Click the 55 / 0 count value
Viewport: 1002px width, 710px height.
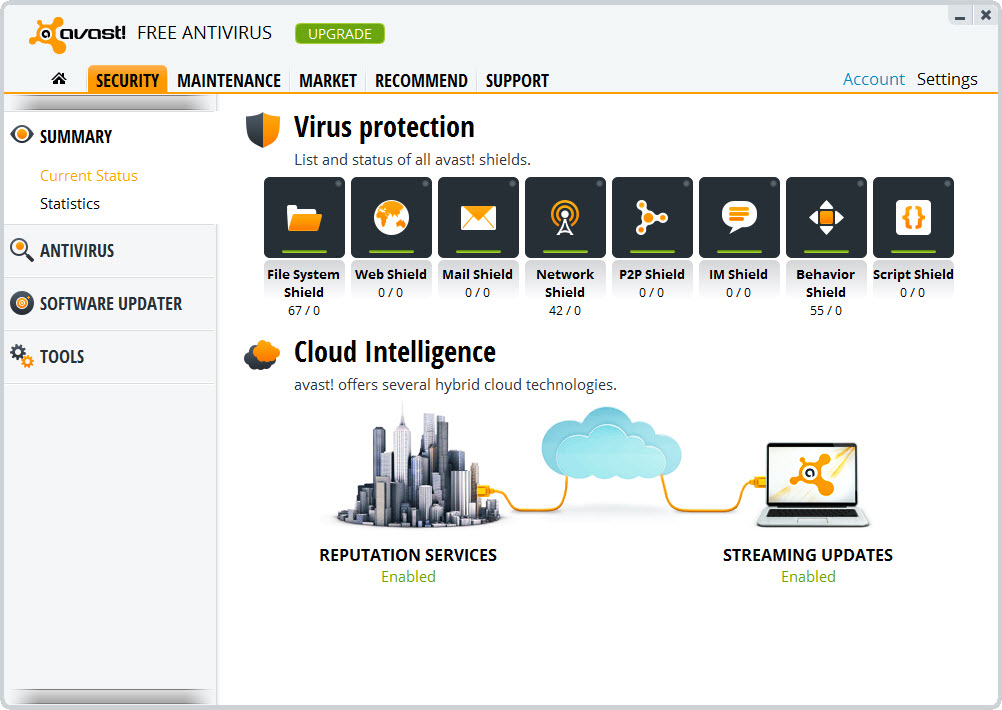(826, 311)
